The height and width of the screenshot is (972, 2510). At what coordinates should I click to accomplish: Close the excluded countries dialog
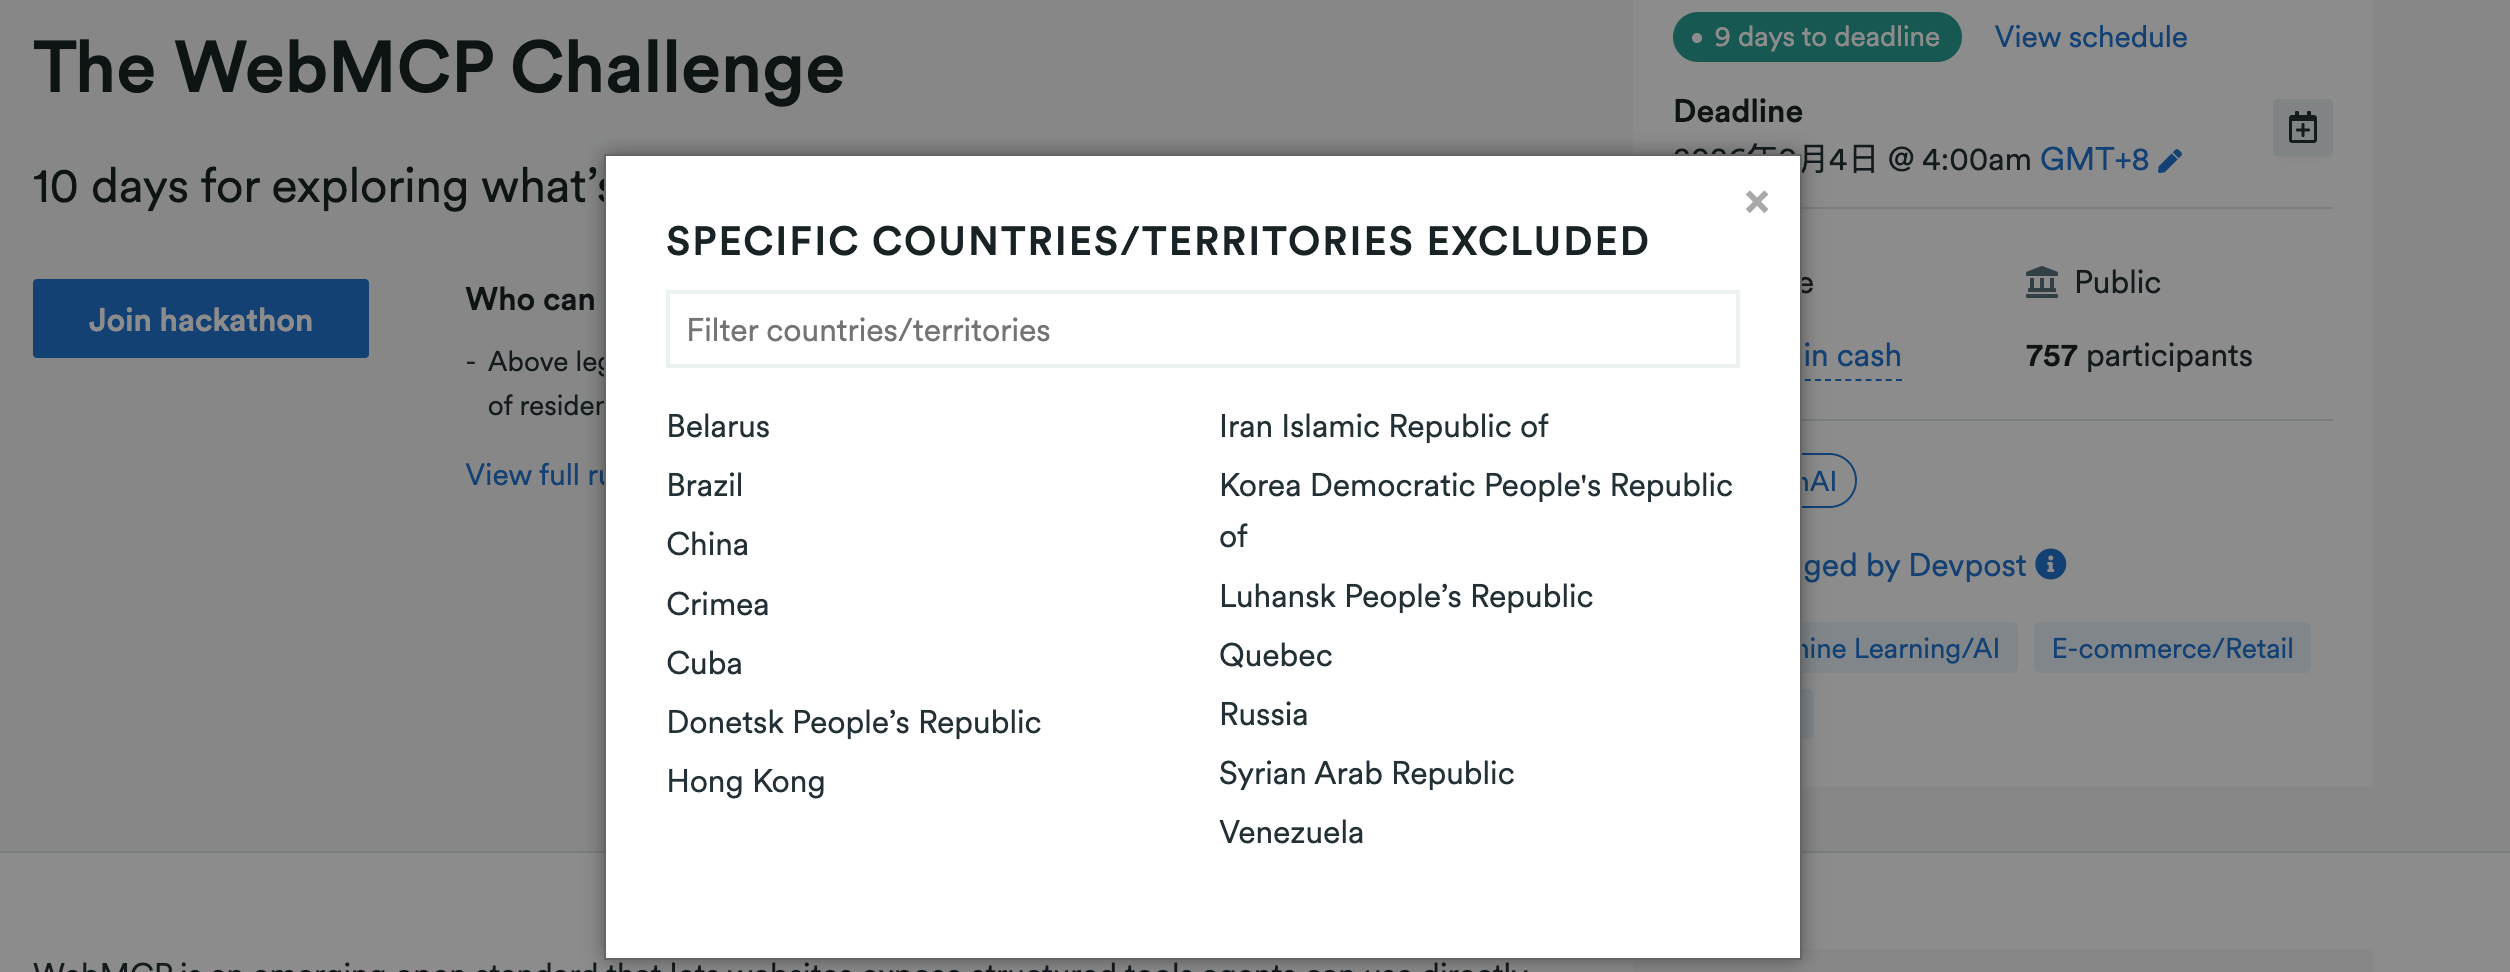tap(1756, 202)
